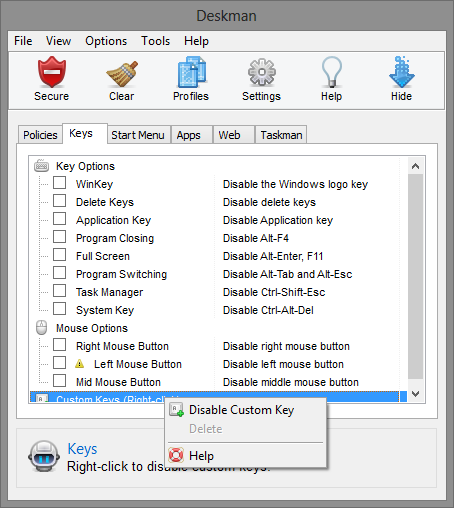Click the scroll up arrow in list
Image resolution: width=454 pixels, height=508 pixels.
(415, 166)
